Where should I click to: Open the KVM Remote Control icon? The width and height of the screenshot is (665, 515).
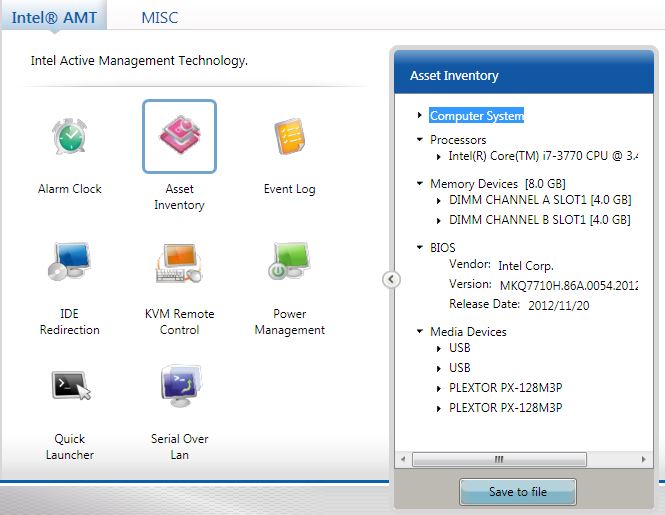click(x=179, y=263)
